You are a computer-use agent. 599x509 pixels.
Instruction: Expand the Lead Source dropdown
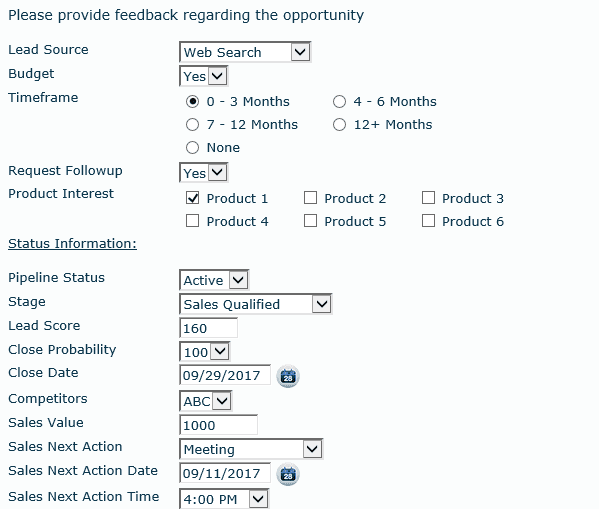pos(245,52)
